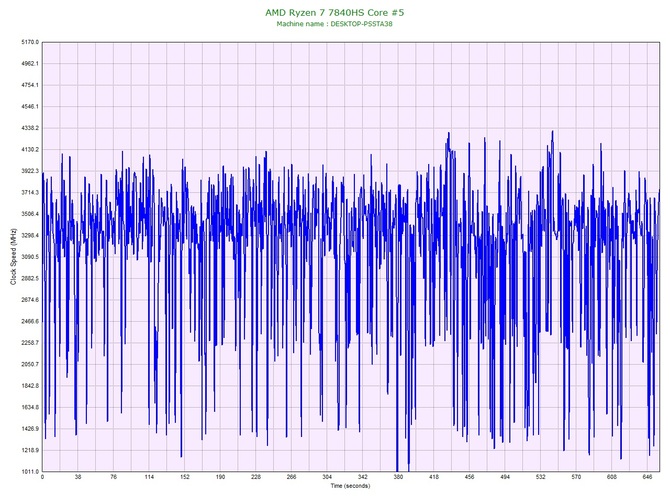Click the chart title 'AMD Ryzen 7 7840HS Core #5'

tap(334, 12)
